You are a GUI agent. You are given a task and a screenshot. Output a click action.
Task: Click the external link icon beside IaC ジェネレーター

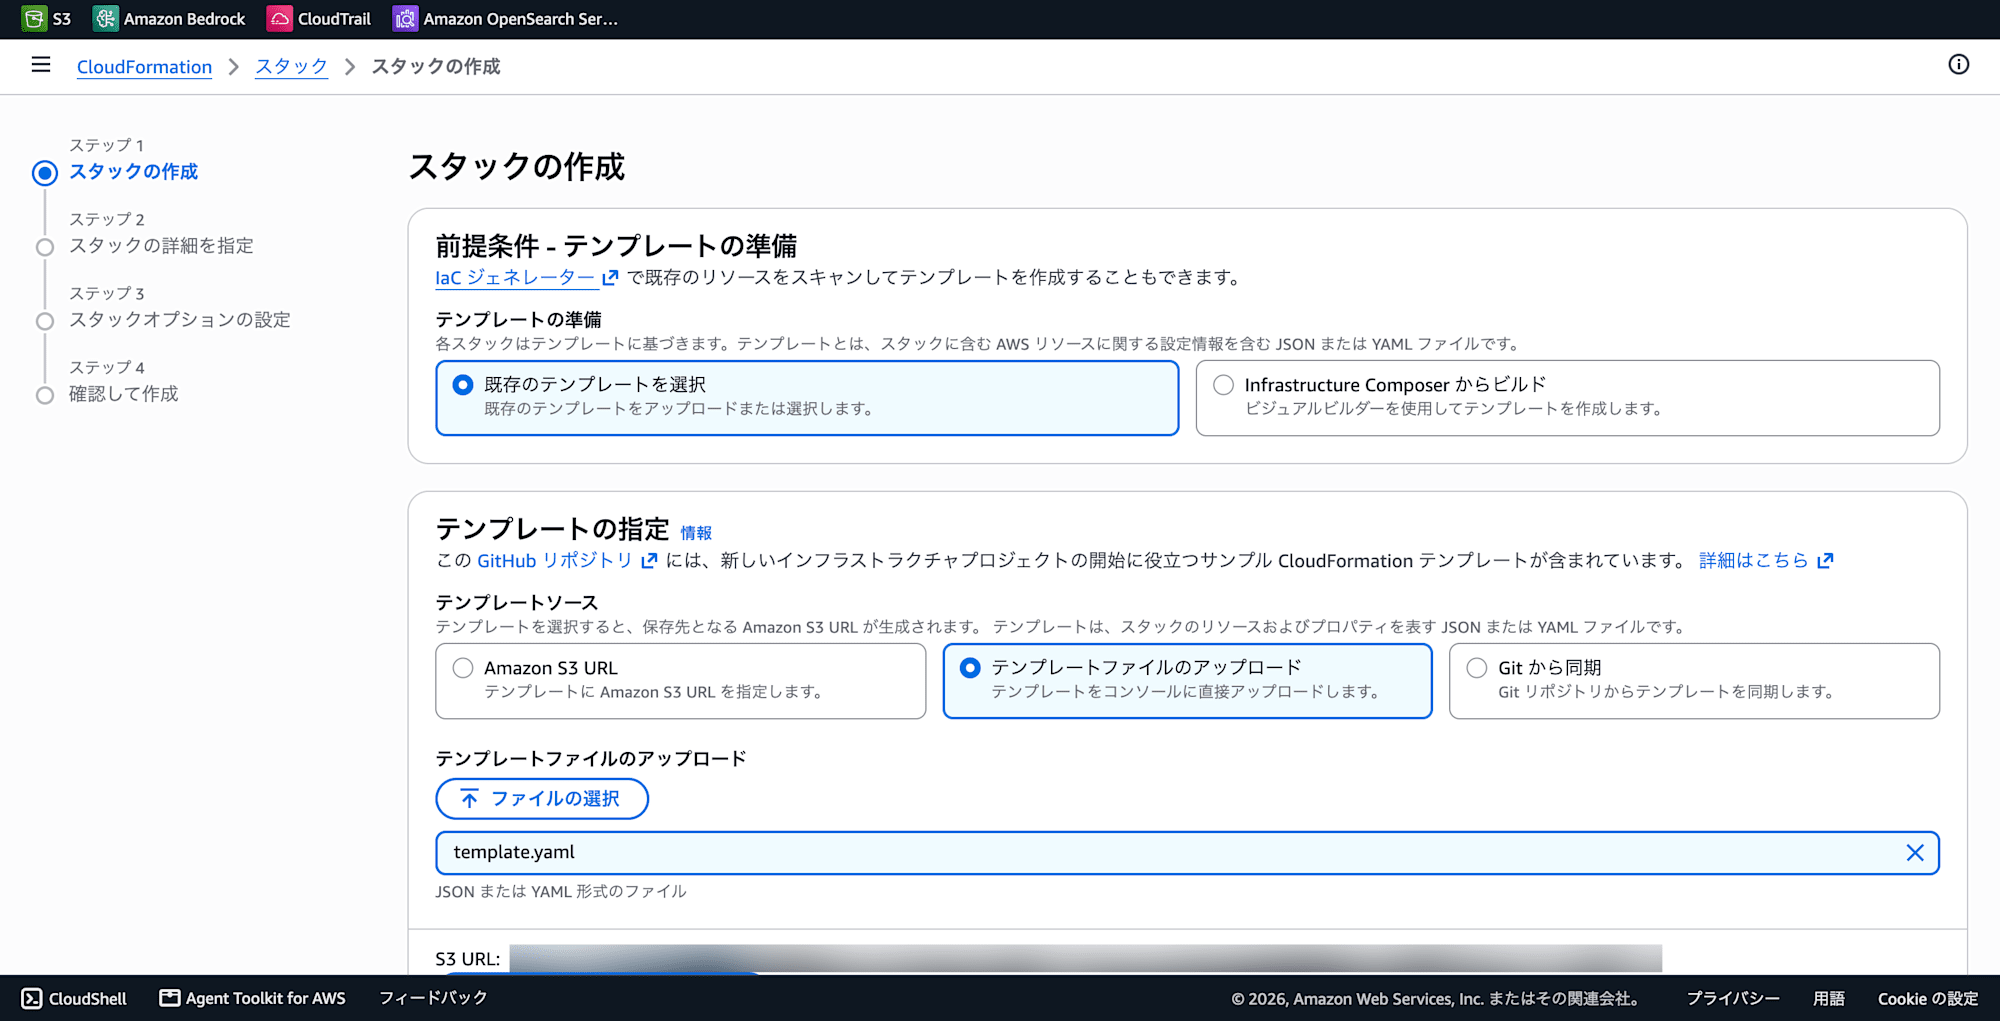pyautogui.click(x=610, y=278)
